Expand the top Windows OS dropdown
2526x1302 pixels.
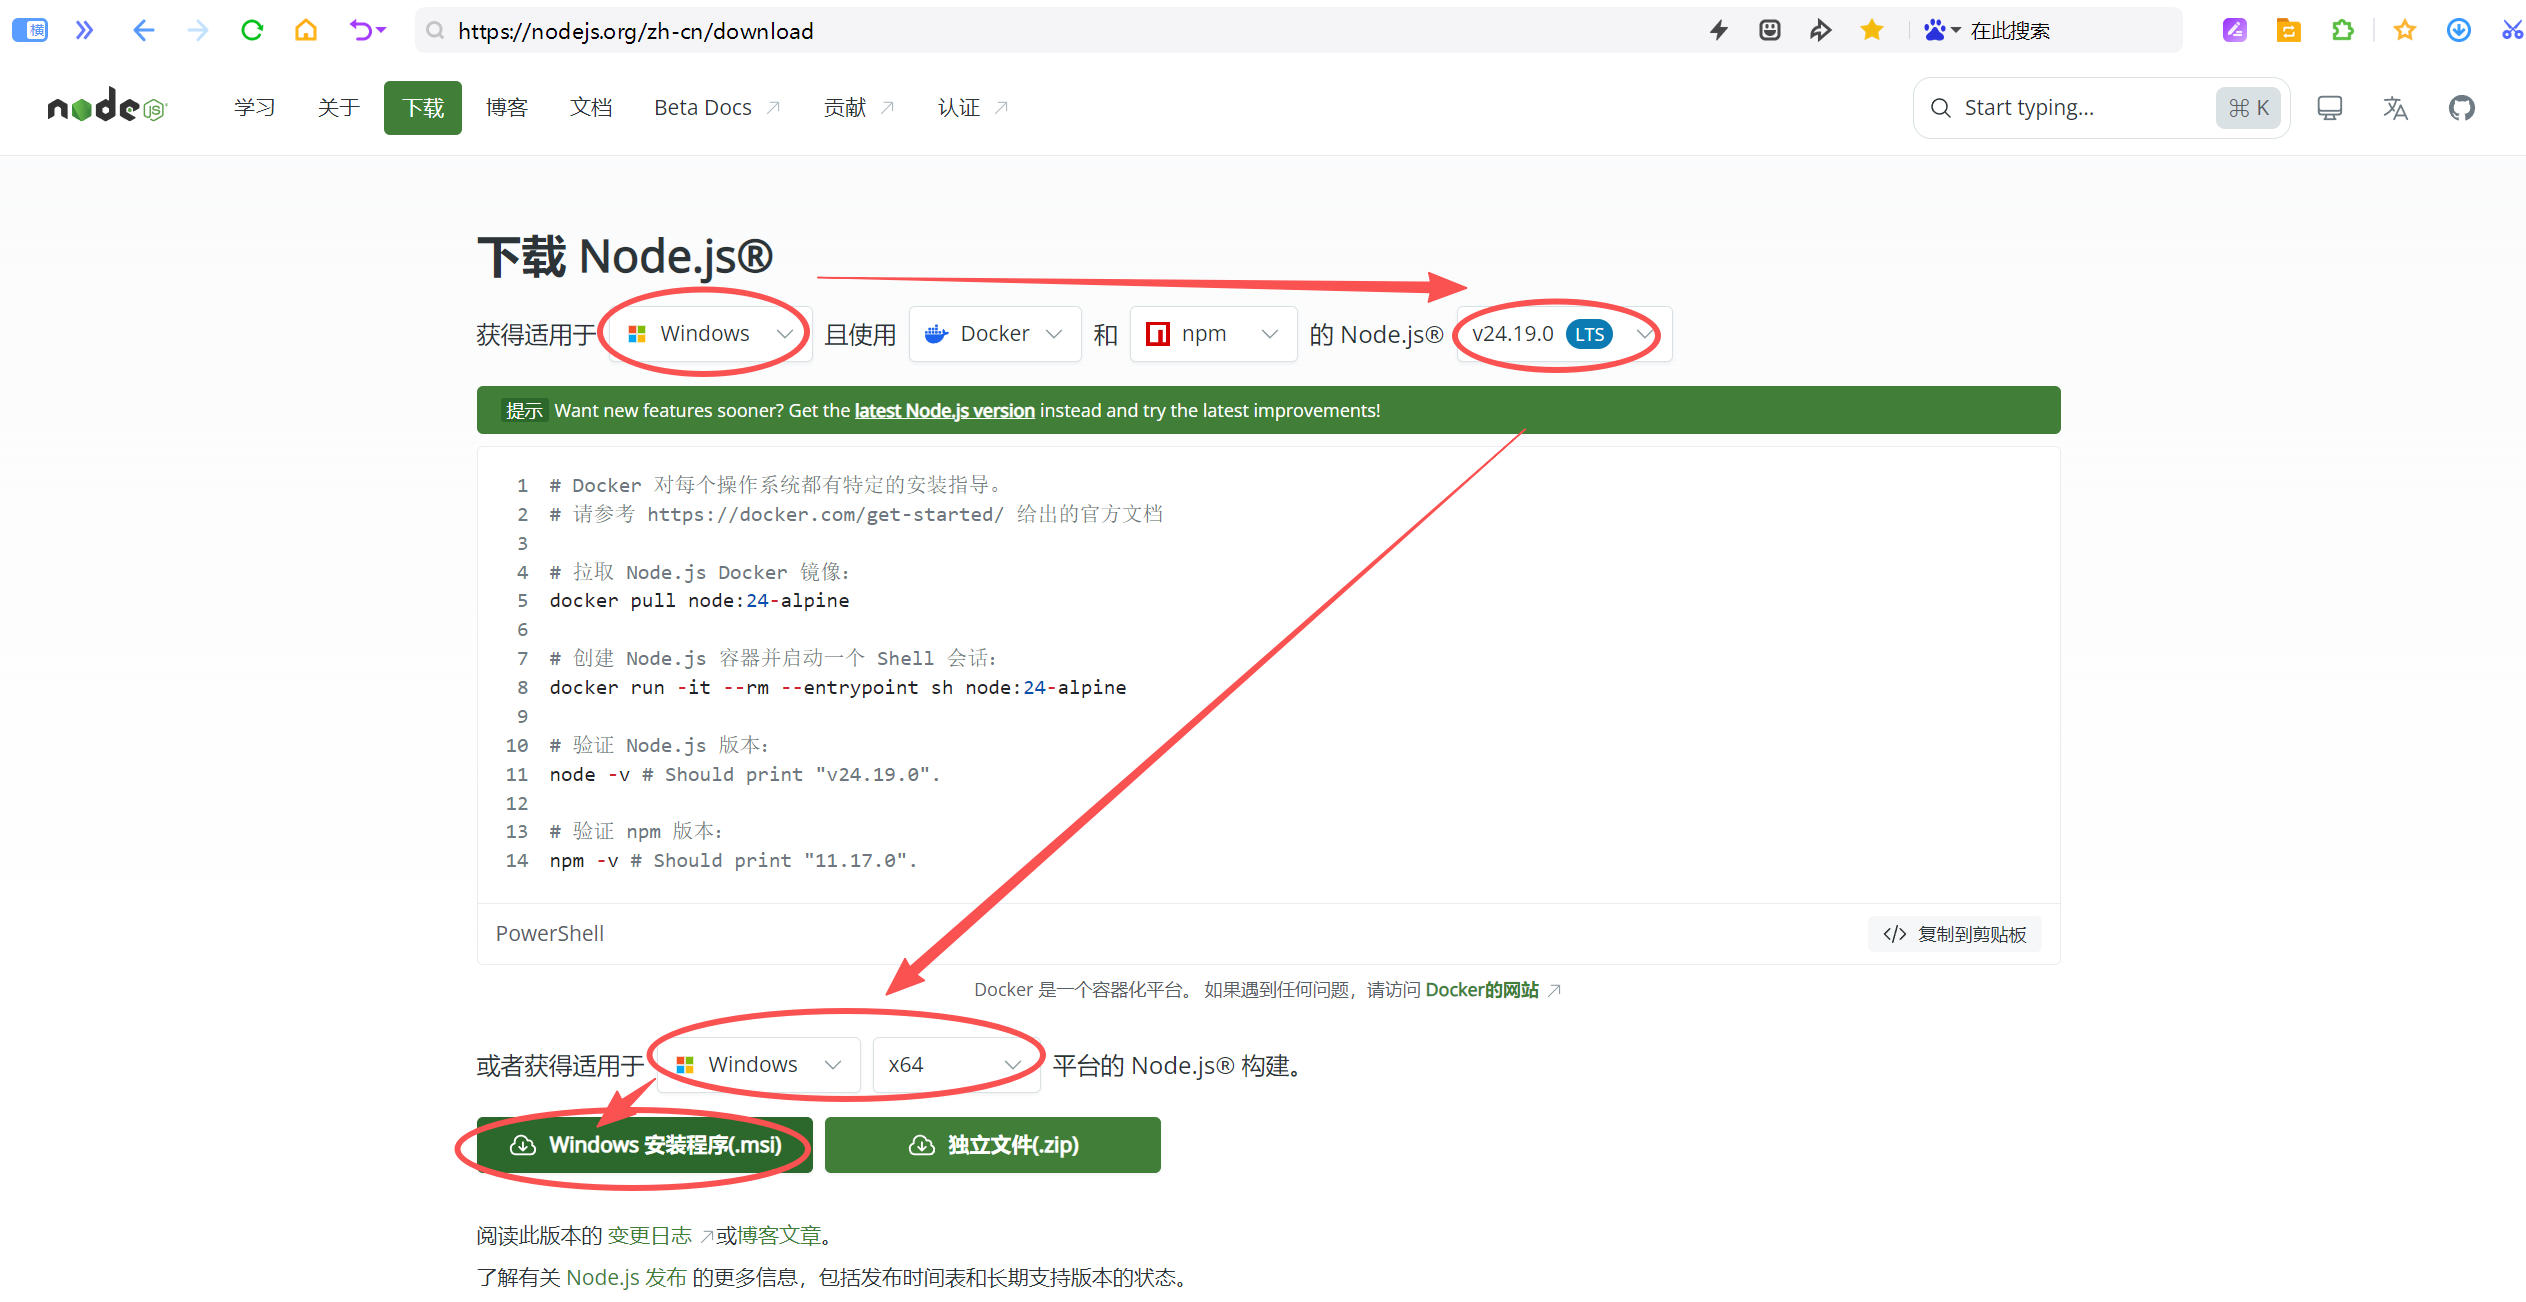click(709, 334)
